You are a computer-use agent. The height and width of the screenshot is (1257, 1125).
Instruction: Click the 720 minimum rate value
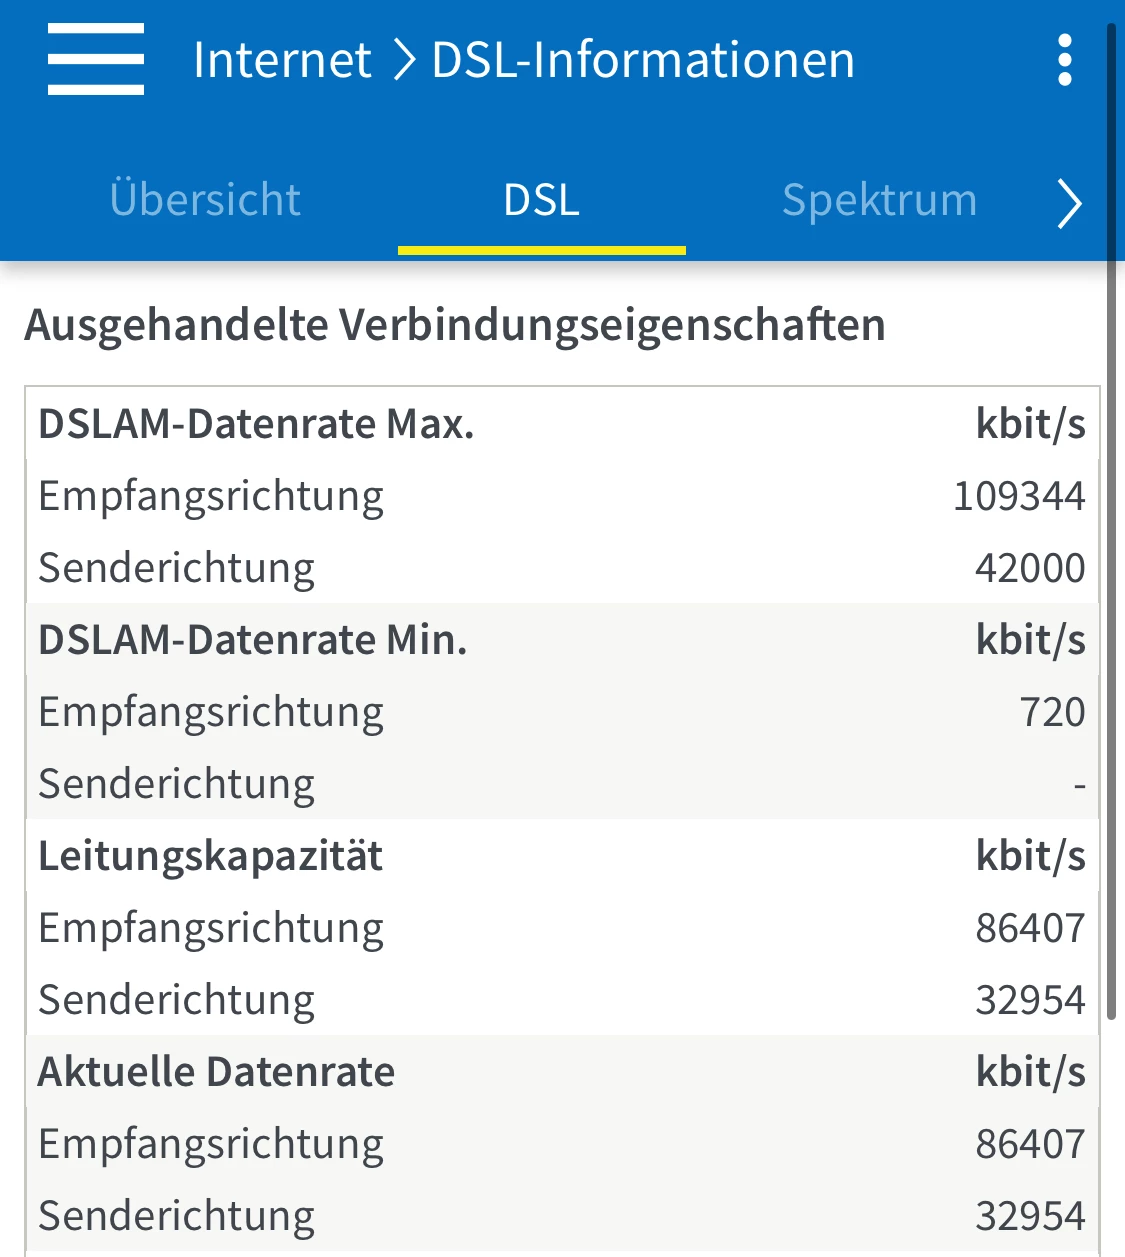tap(1052, 712)
